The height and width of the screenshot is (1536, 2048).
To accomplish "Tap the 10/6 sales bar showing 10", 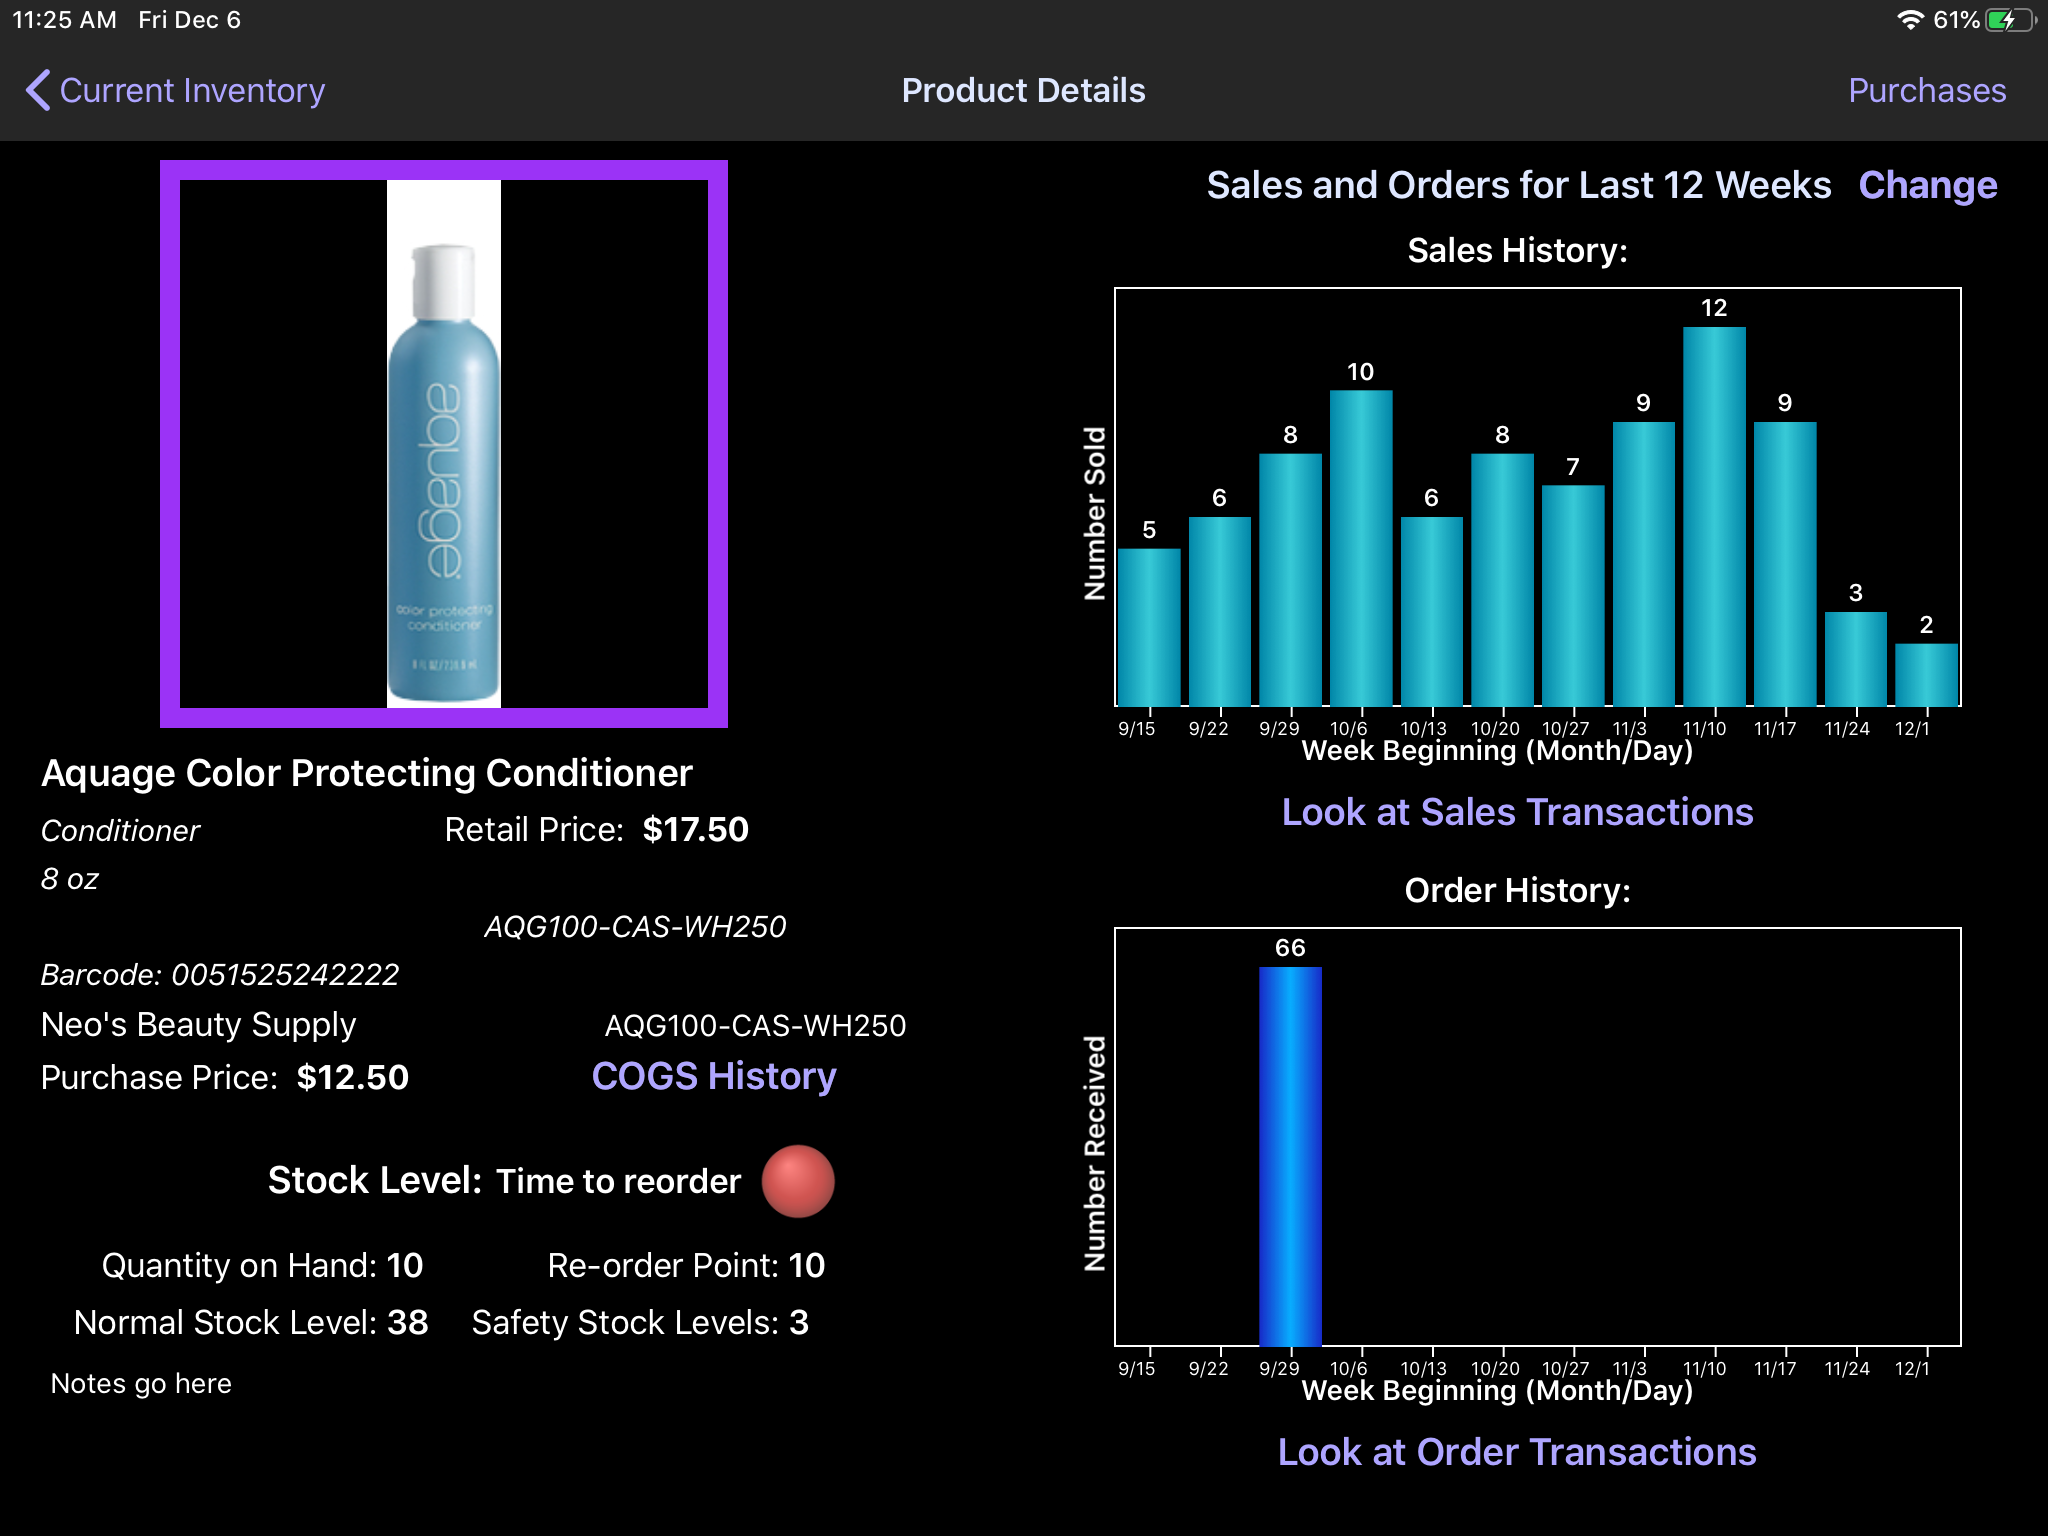I will [1360, 548].
